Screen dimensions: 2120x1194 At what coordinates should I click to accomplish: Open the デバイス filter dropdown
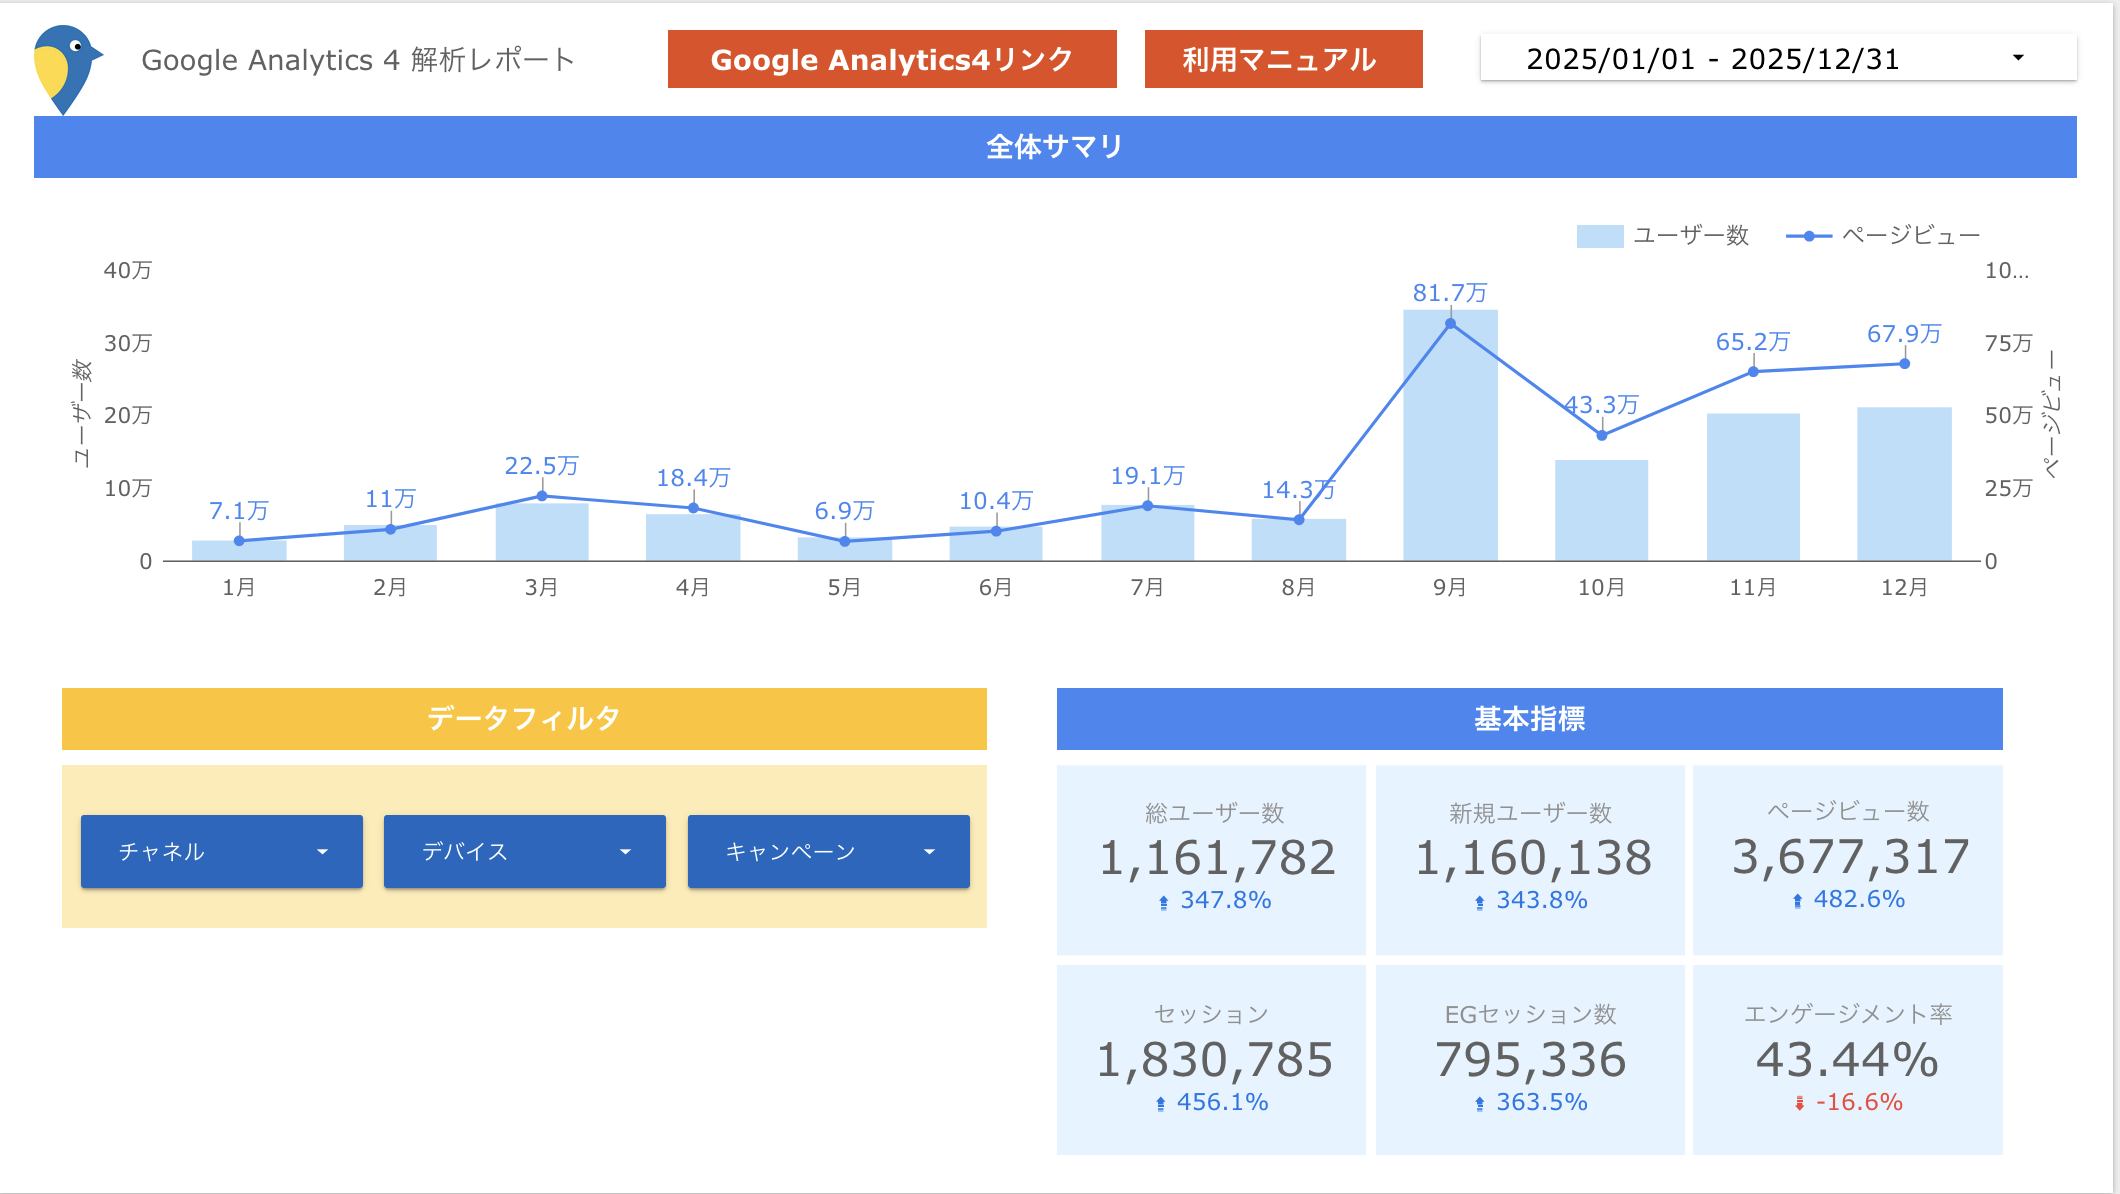(524, 851)
